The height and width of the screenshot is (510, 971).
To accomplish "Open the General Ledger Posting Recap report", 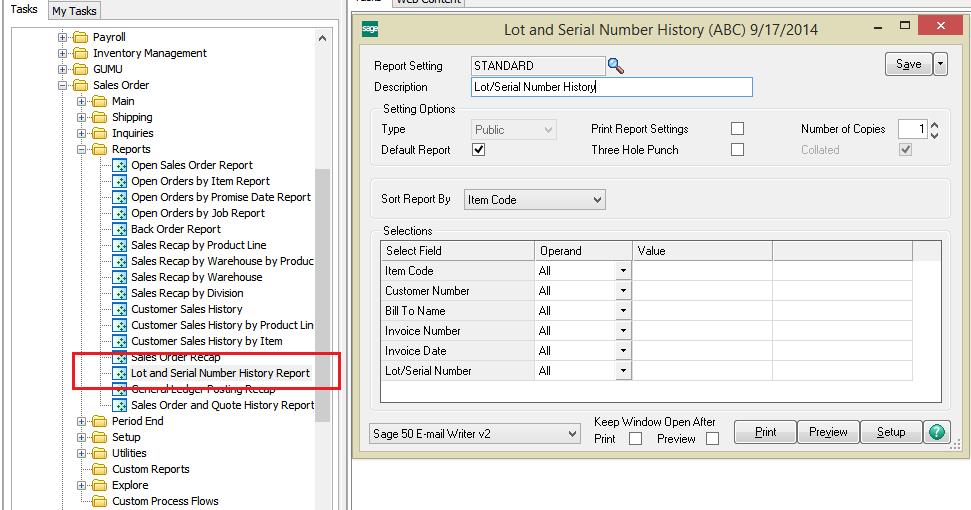I will coord(203,389).
